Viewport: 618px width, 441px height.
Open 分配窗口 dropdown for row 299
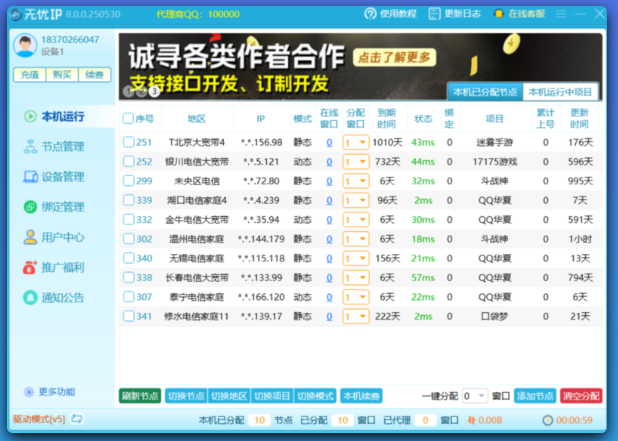(356, 181)
